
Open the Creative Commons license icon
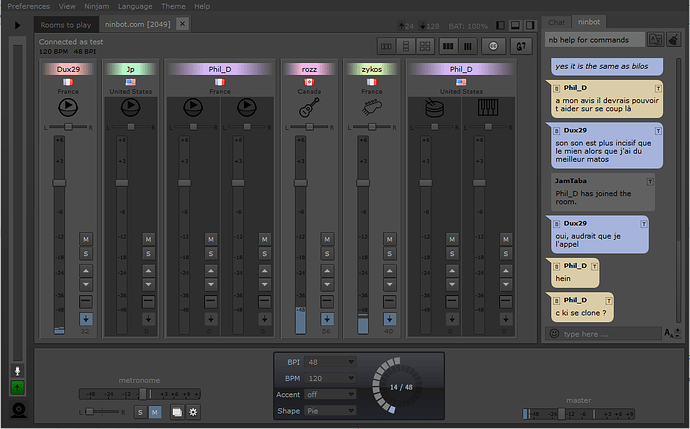[x=493, y=46]
